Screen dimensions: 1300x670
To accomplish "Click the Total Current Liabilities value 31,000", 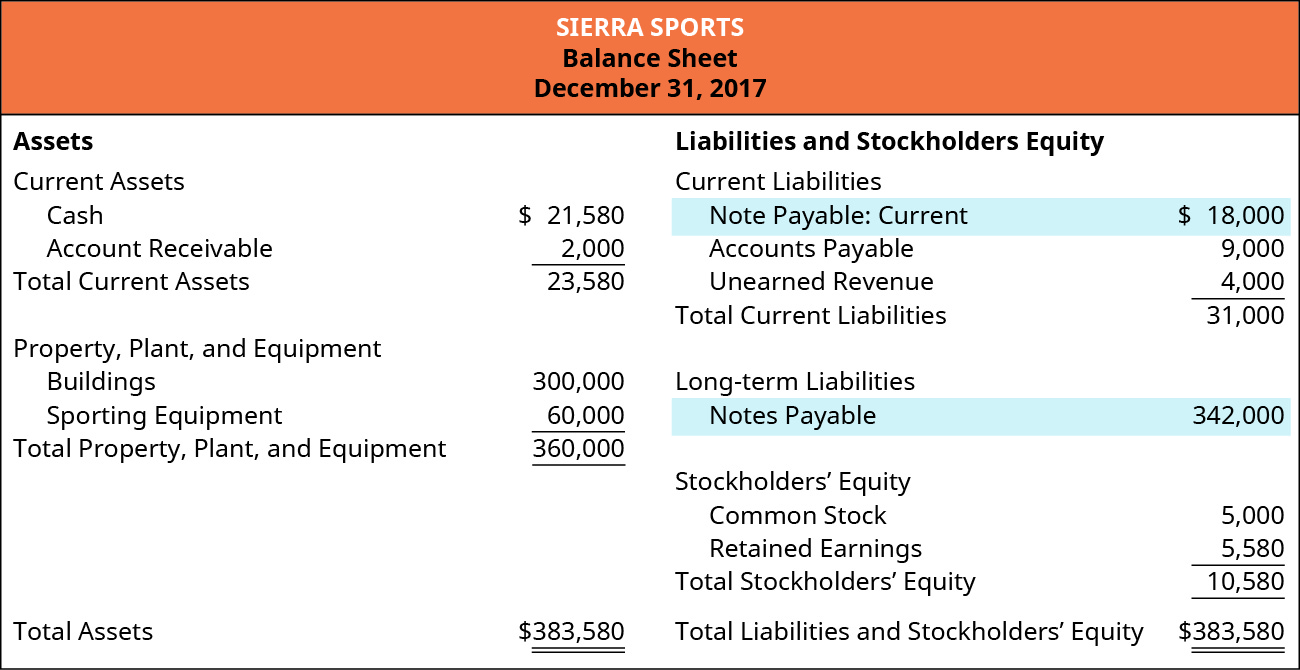I will (x=1243, y=315).
